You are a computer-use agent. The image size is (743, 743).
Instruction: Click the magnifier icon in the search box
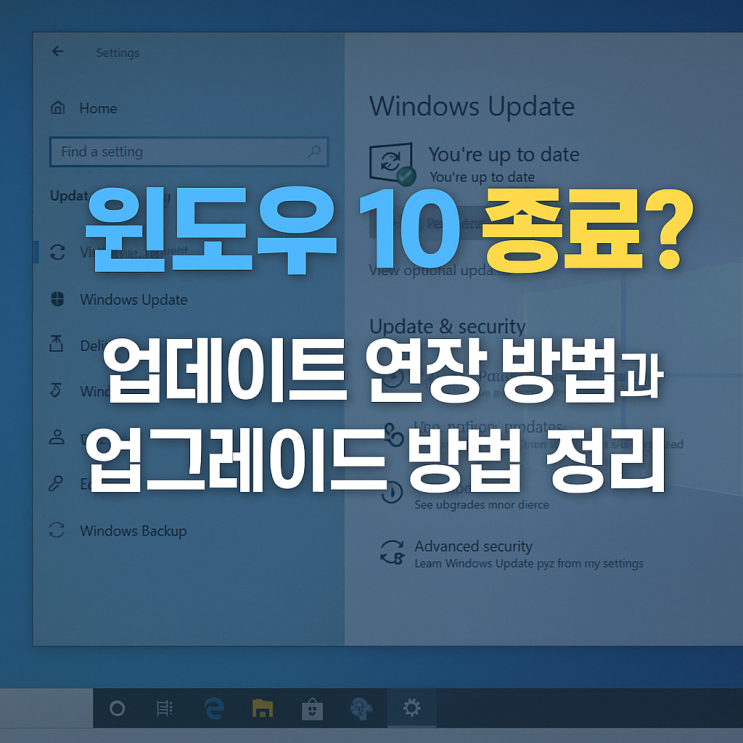[314, 152]
